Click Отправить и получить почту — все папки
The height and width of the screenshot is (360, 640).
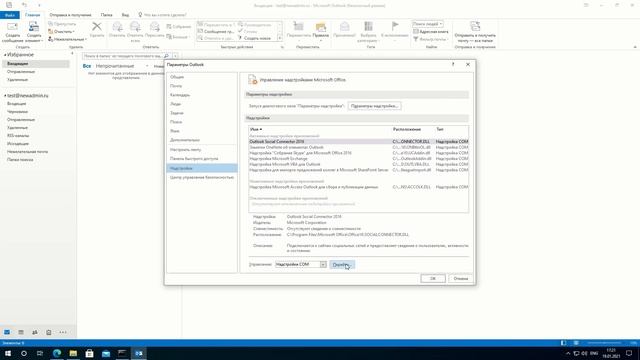coord(475,32)
